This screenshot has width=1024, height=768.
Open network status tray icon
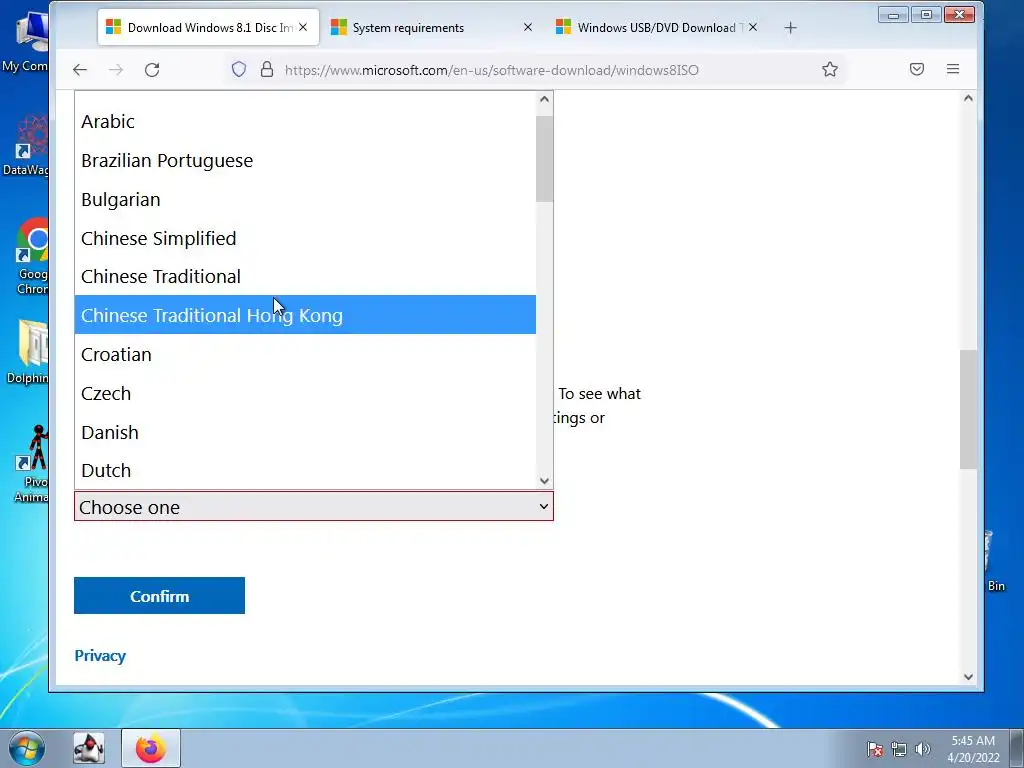(x=899, y=749)
